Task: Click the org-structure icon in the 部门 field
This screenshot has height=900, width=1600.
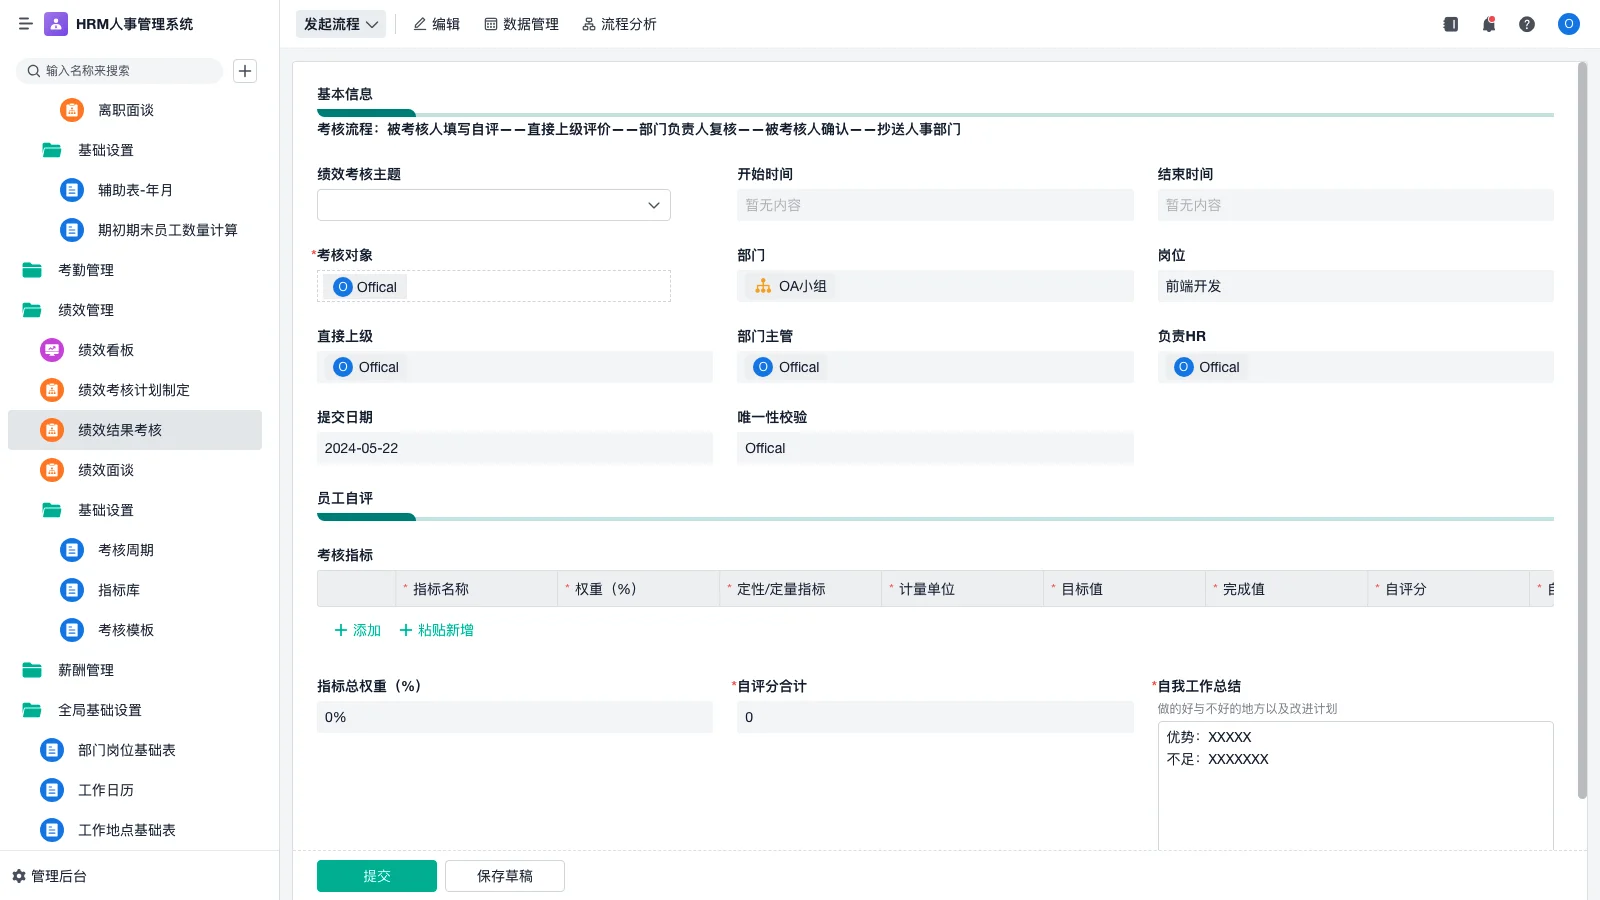Action: pos(761,286)
